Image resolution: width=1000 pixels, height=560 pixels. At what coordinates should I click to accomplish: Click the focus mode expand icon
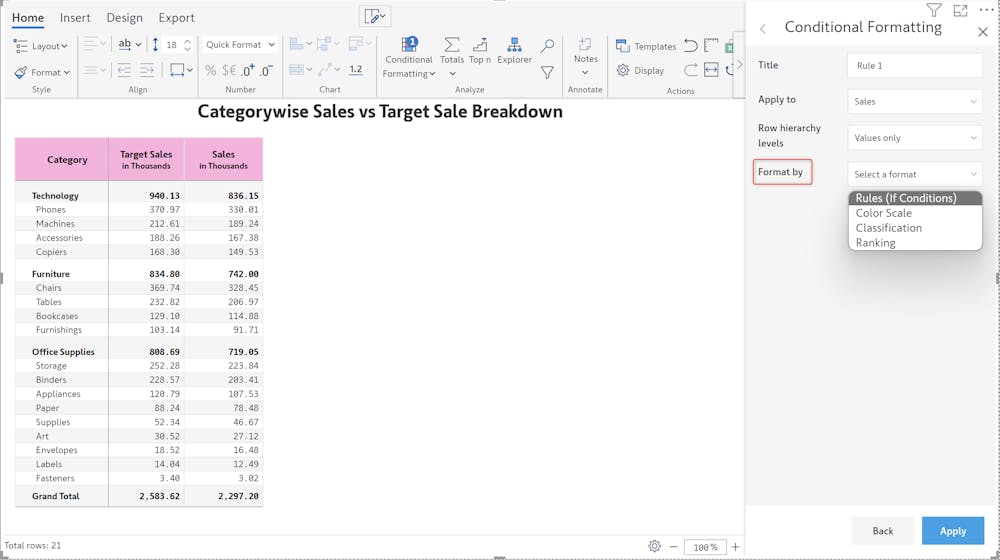[x=960, y=10]
